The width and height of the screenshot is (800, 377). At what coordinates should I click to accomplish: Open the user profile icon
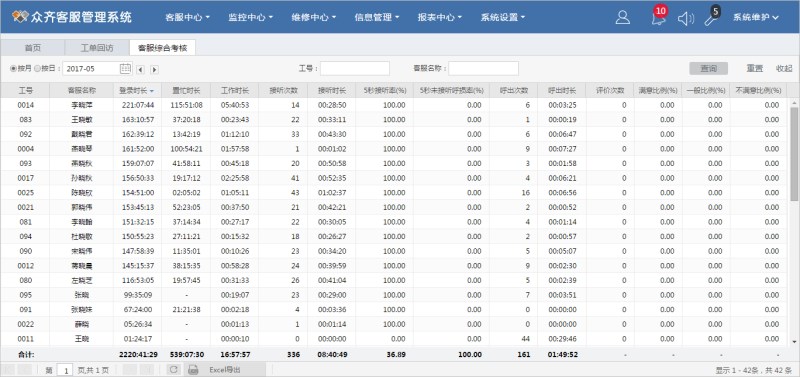click(622, 17)
